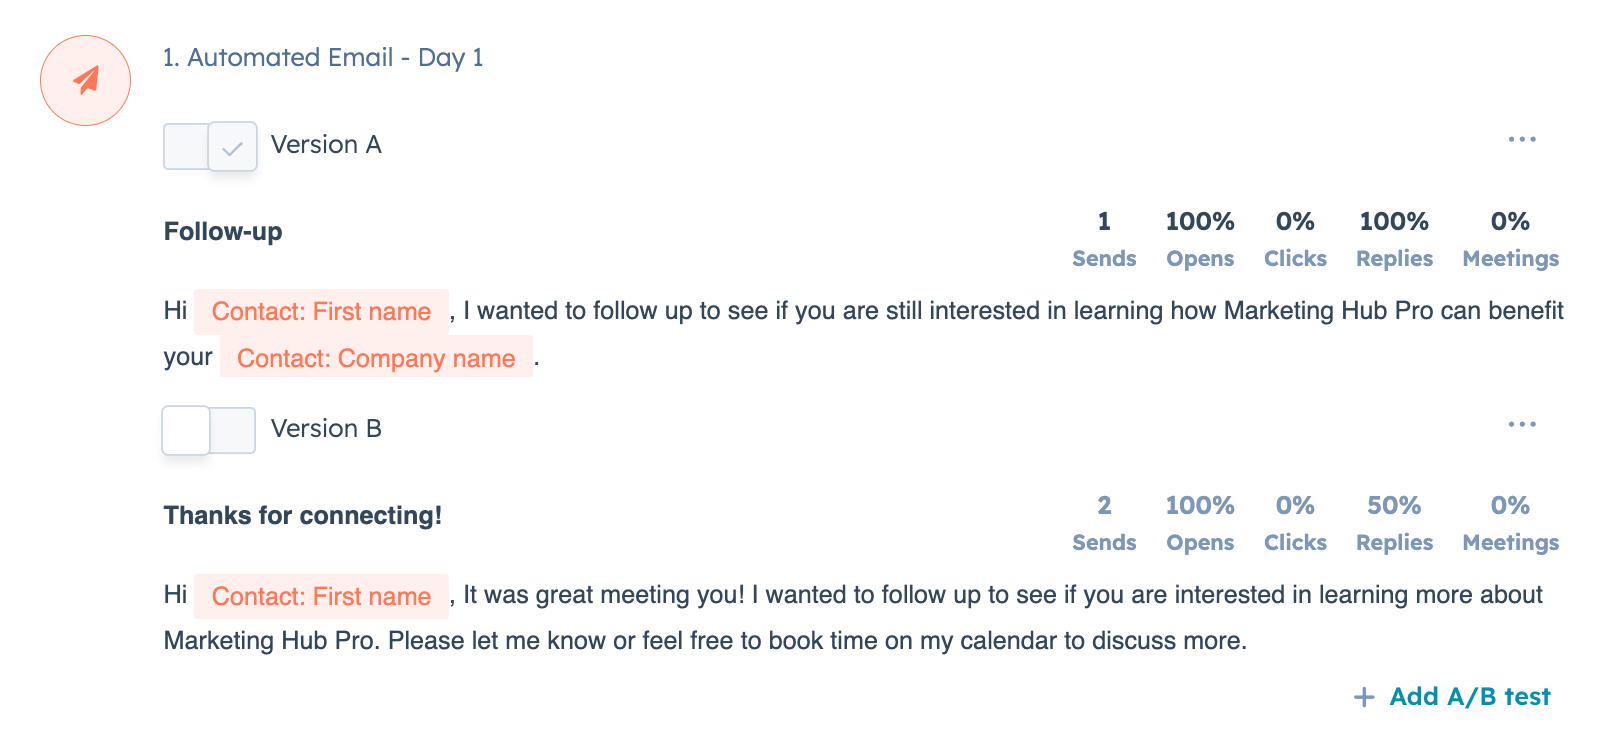
Task: Toggle the Version A switch
Action: click(210, 146)
